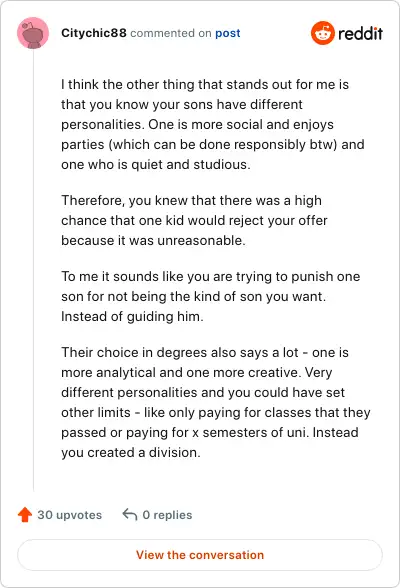This screenshot has width=400, height=588.
Task: Click the Reddit Snoo logo icon
Action: click(x=322, y=33)
